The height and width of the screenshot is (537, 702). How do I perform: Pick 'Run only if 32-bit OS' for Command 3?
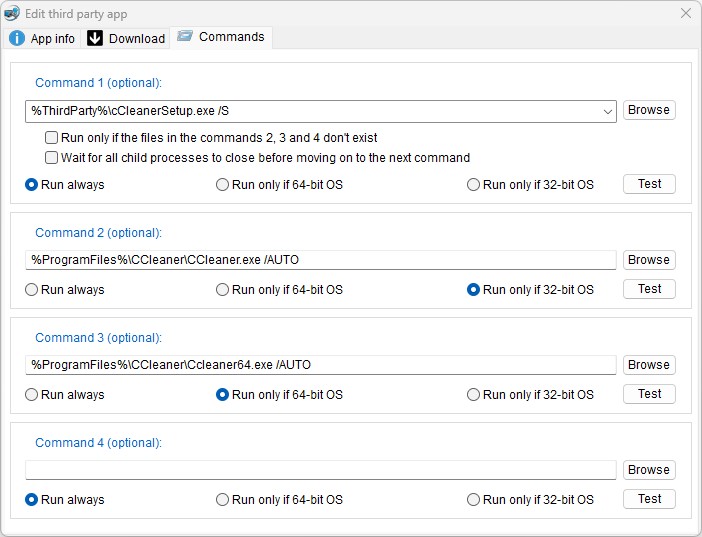point(473,395)
